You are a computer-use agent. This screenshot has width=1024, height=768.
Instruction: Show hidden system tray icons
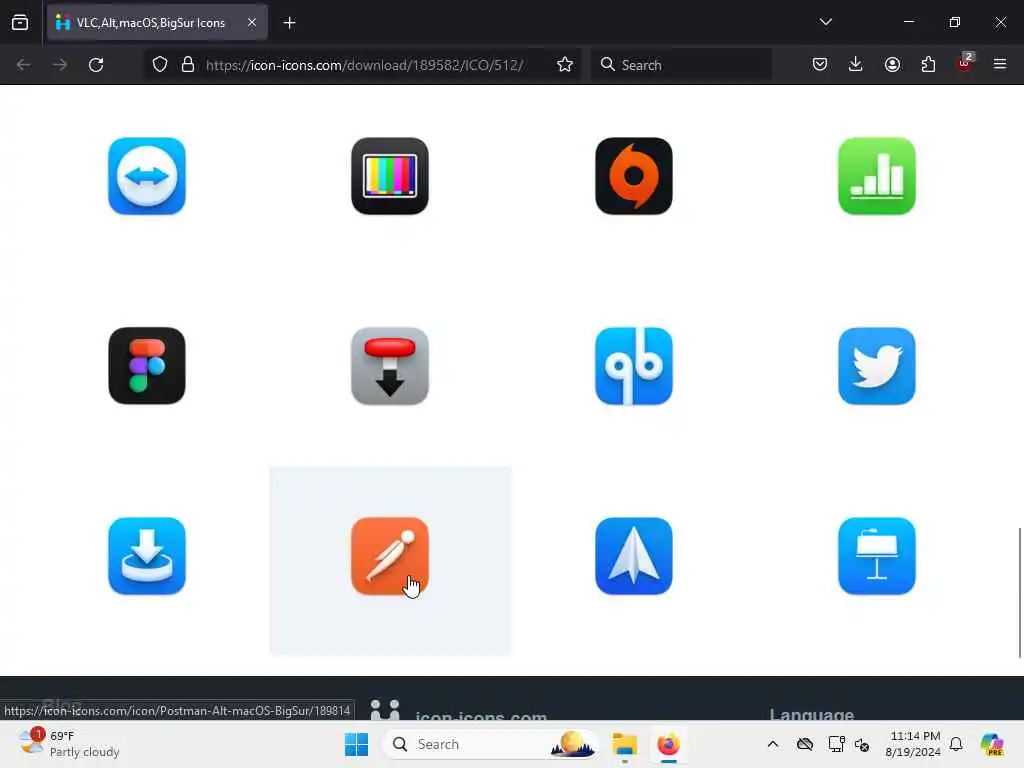click(x=773, y=744)
